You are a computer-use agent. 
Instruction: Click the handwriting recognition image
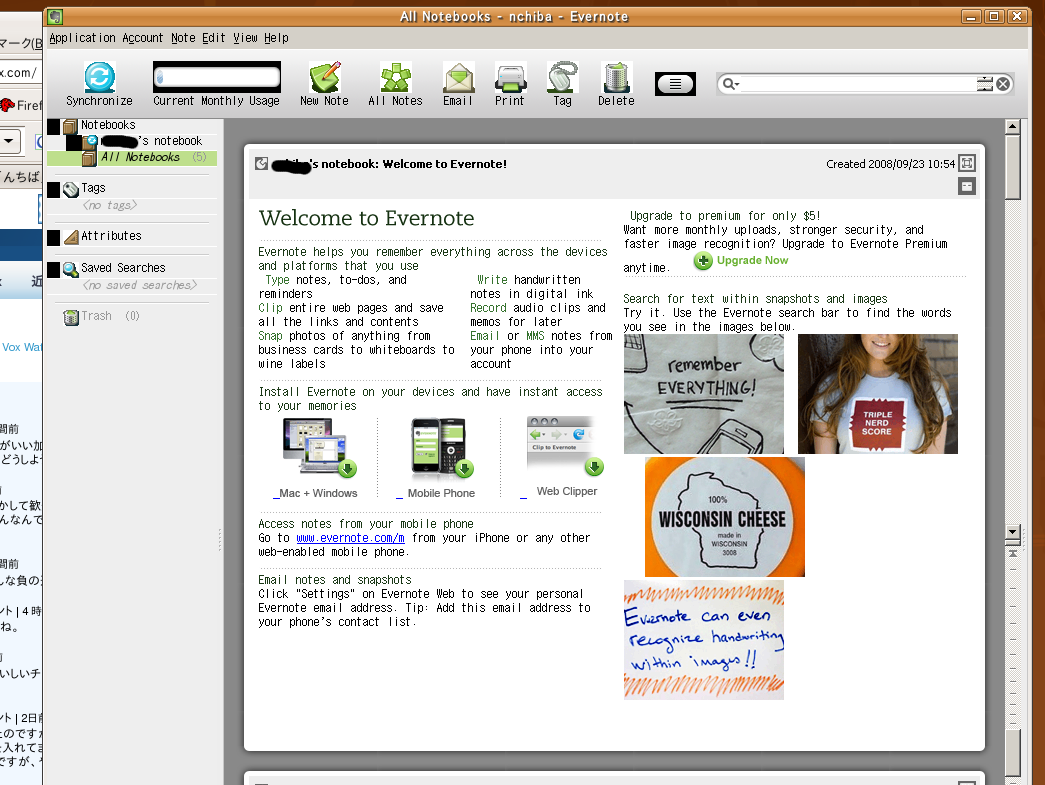point(704,640)
